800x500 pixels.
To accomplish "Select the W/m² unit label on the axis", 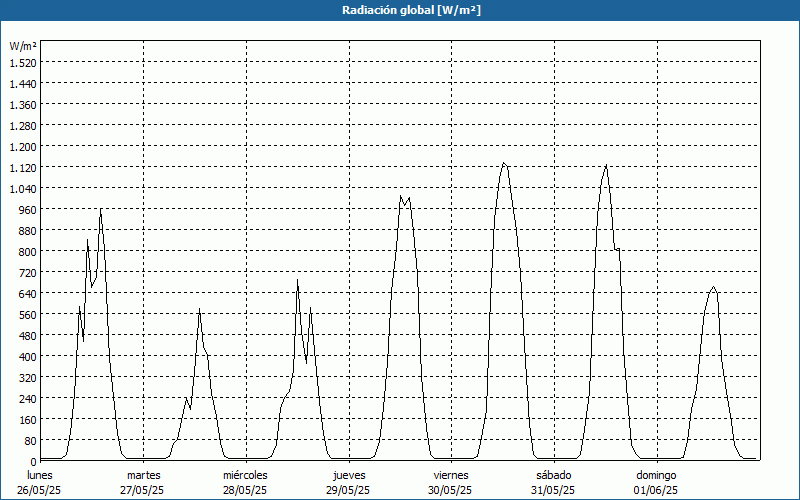I will 23,46.
